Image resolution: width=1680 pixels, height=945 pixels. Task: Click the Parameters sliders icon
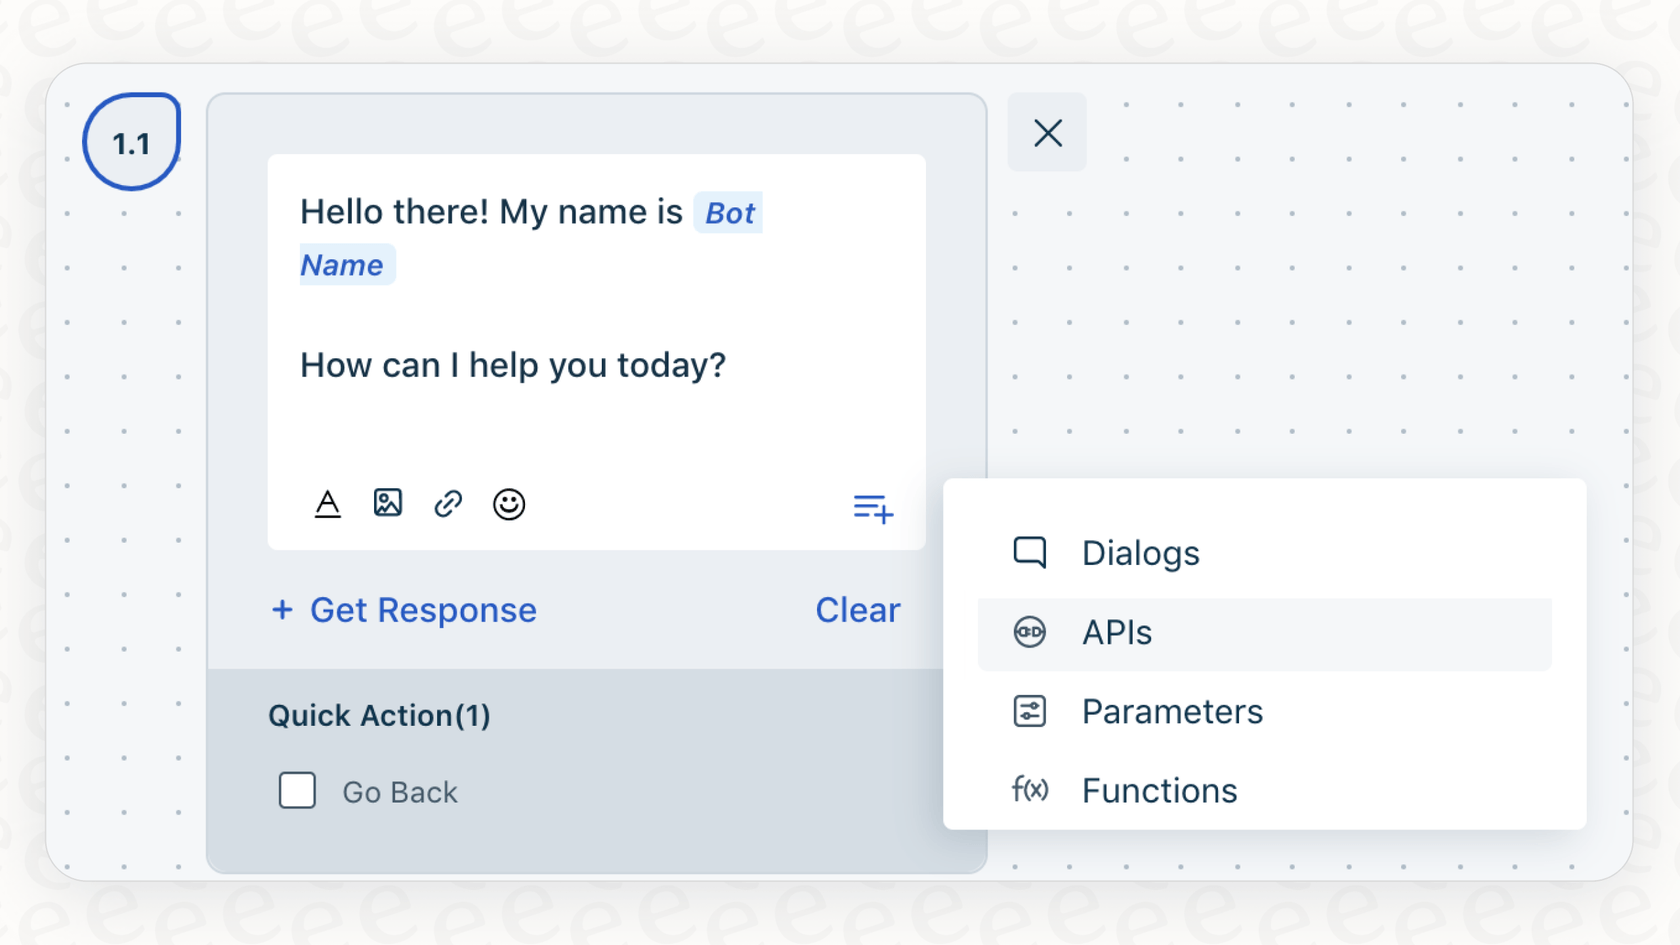[x=1030, y=711]
